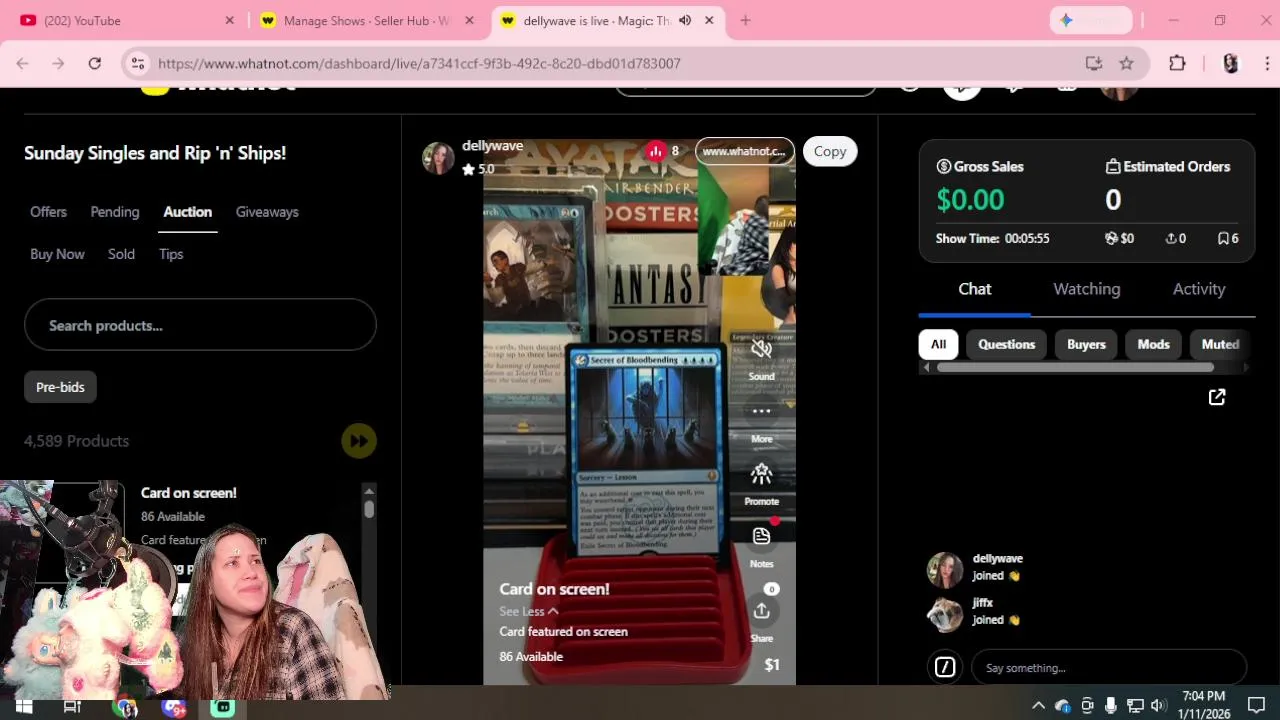
Task: Open the Buy Now tab
Action: (x=57, y=254)
